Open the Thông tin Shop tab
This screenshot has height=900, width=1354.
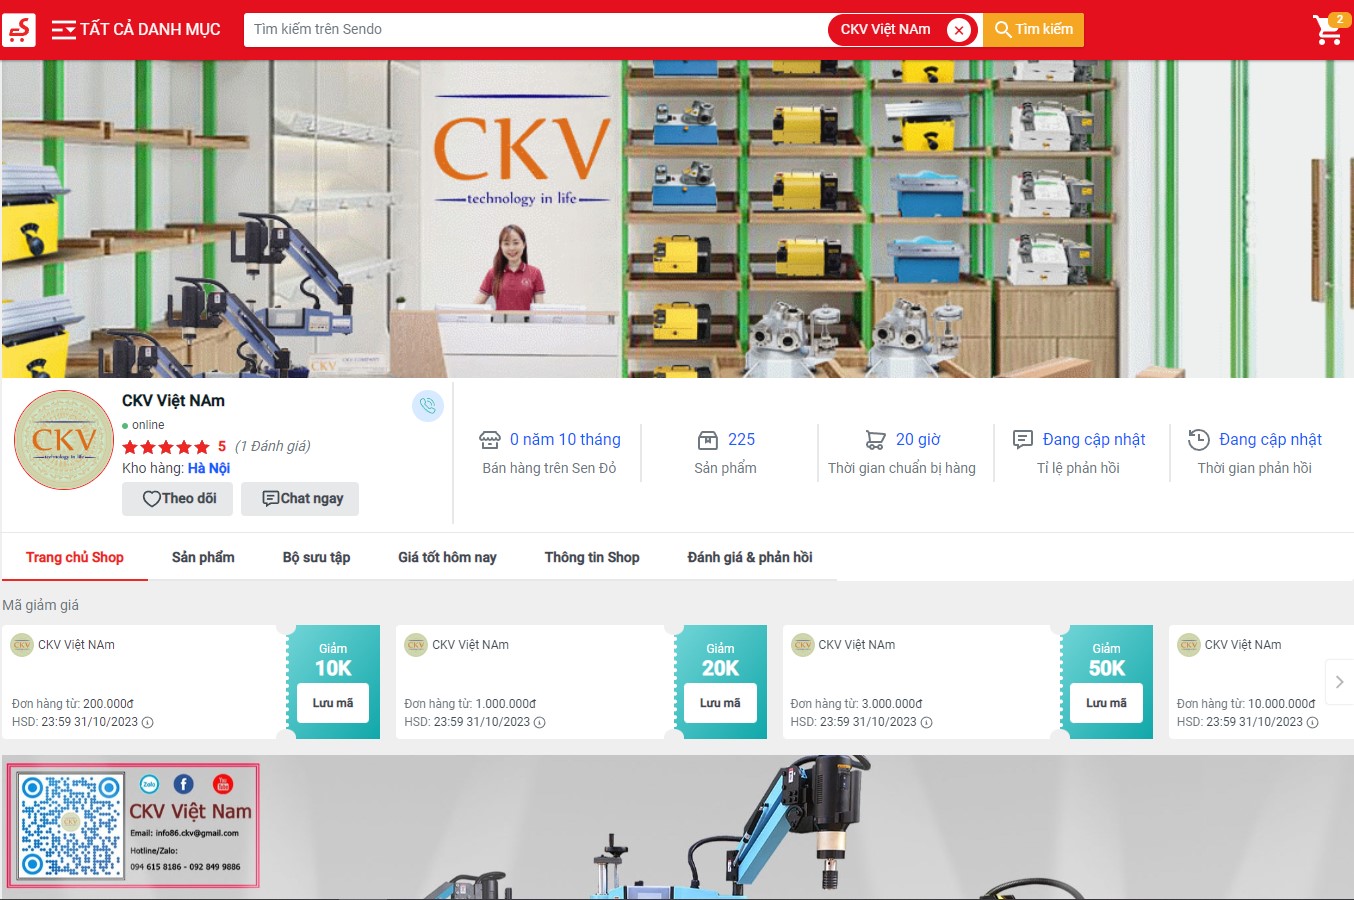592,557
